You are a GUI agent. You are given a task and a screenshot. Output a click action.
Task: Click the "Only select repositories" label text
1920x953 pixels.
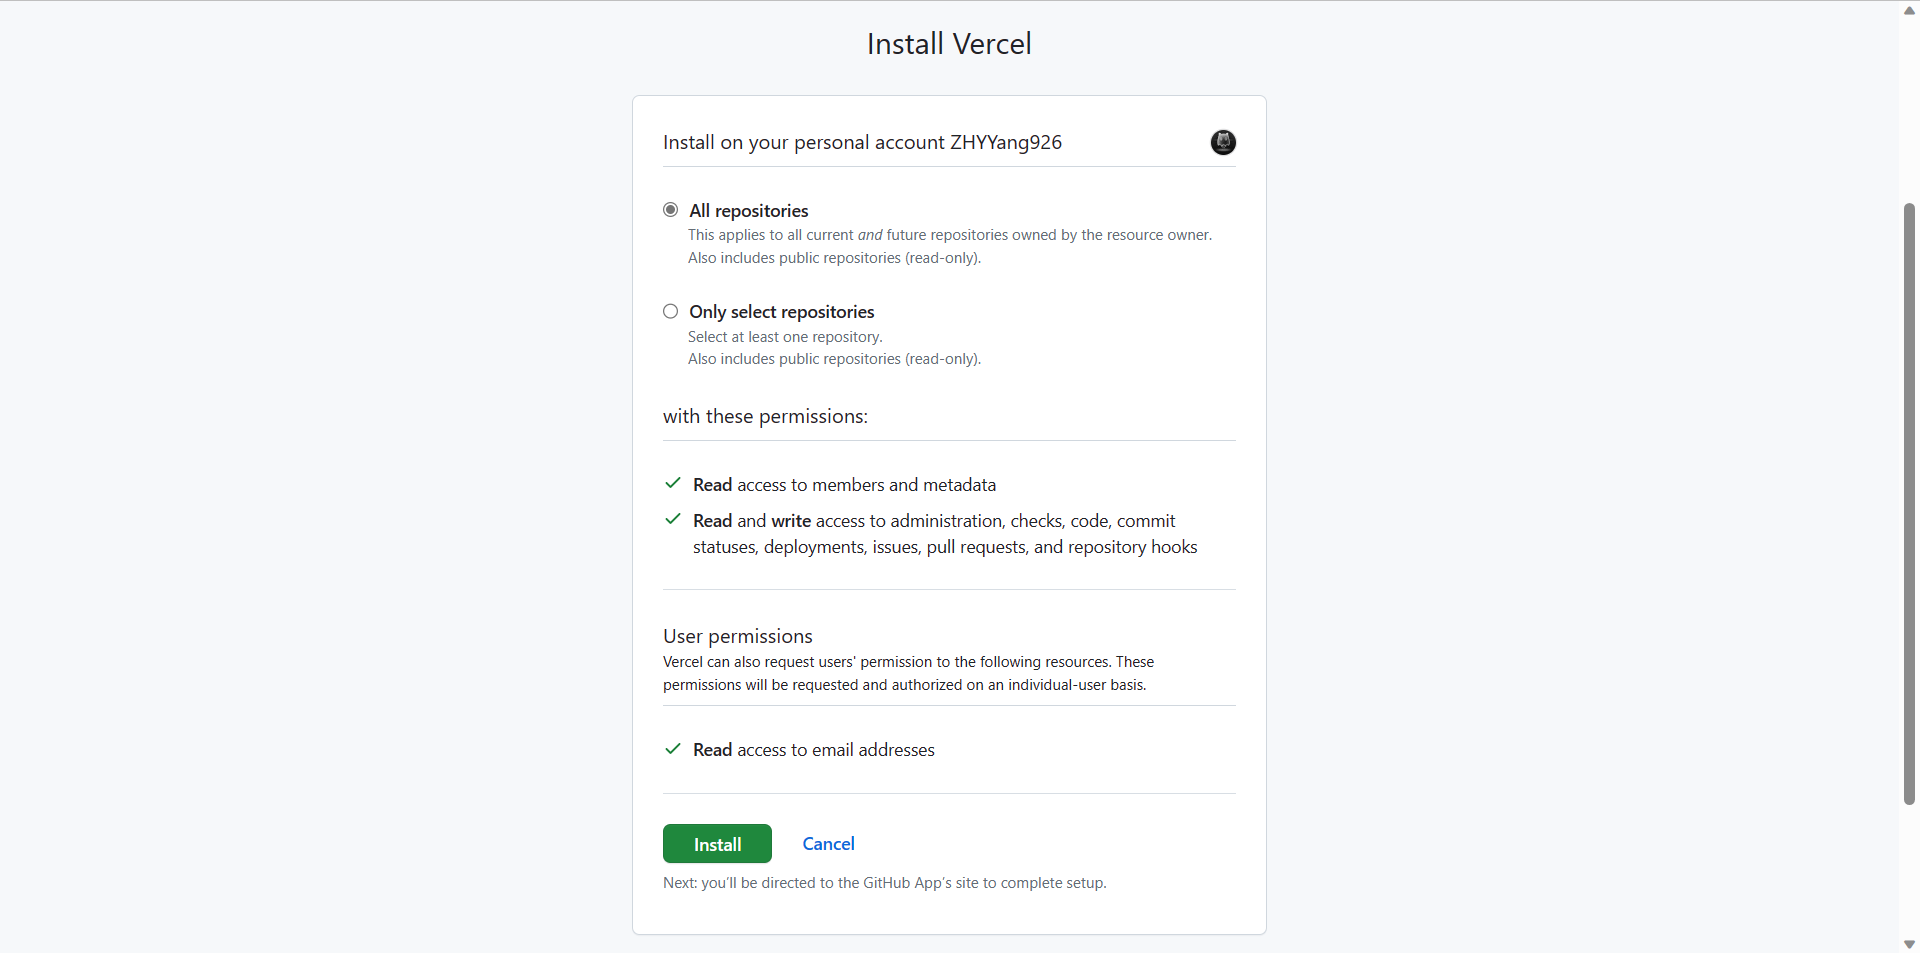(x=781, y=312)
